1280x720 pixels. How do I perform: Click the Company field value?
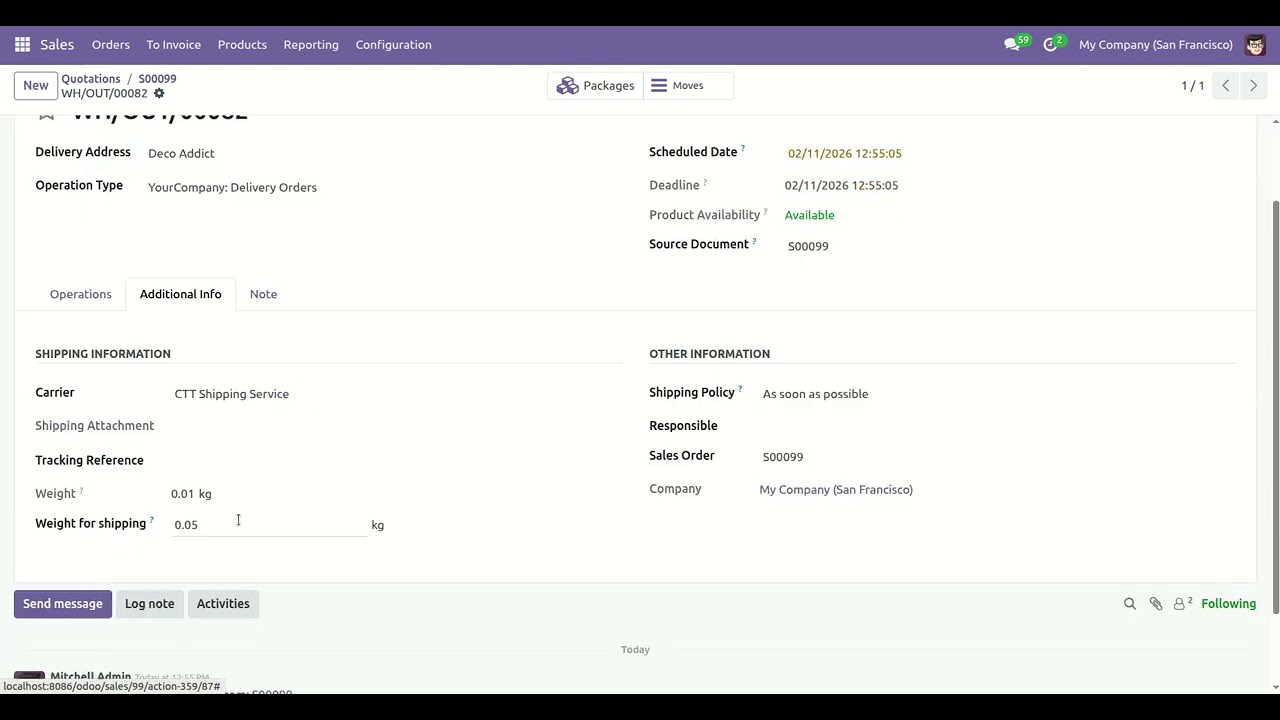tap(836, 490)
